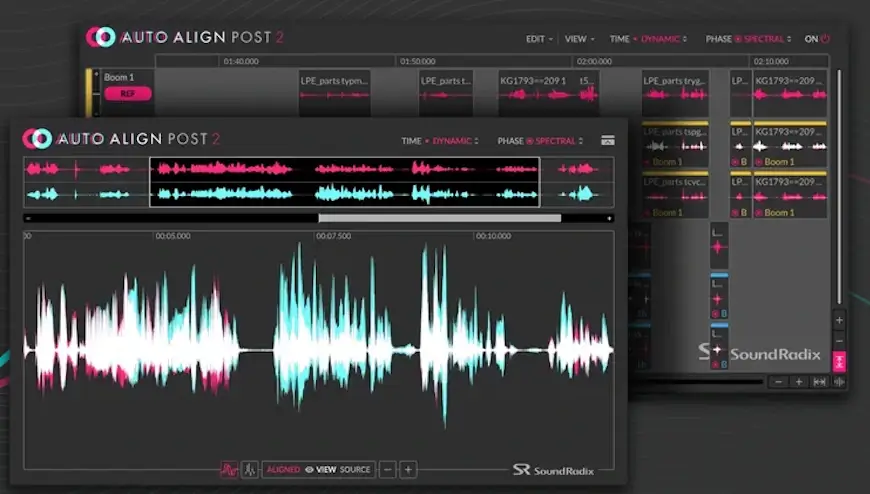The height and width of the screenshot is (494, 870).
Task: Click vertical zoom in plus button in back window
Action: coord(839,320)
